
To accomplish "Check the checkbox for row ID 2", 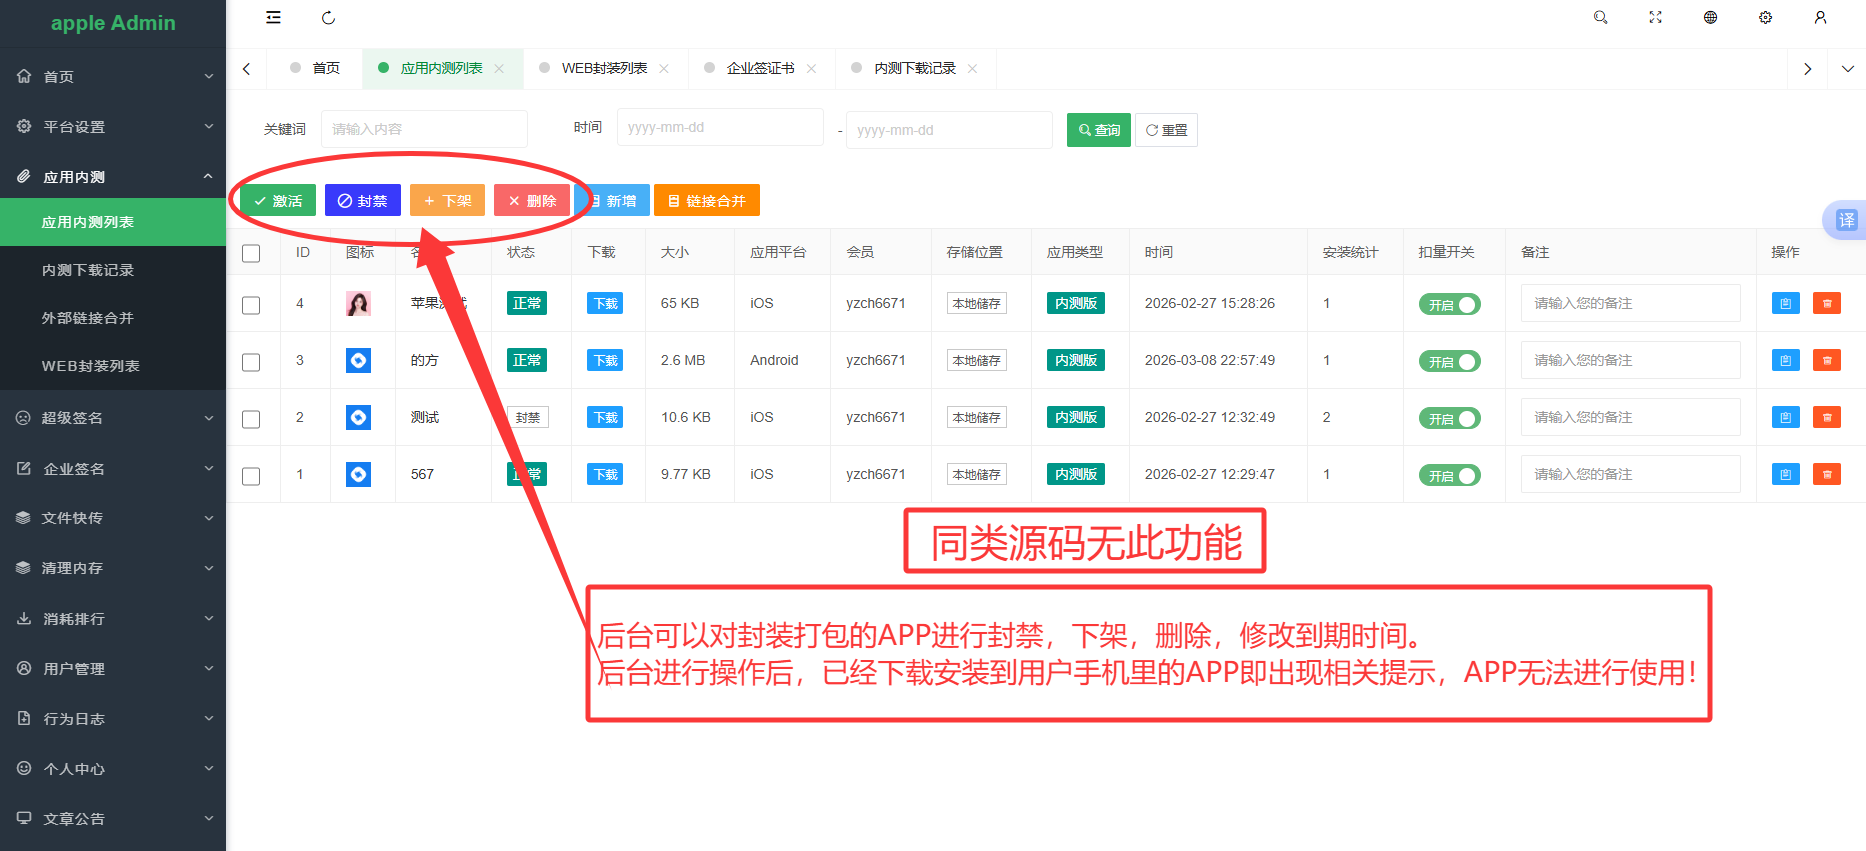I will [x=251, y=419].
